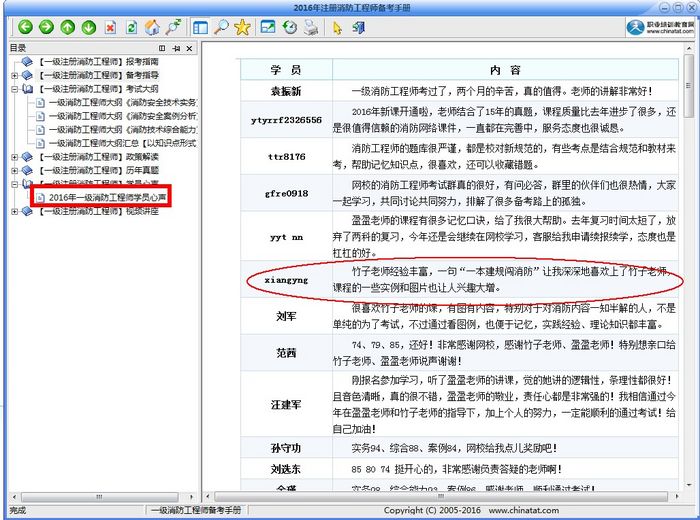Screen dimensions: 700x520
Task: Click the page icon beside 大纲汇总
Action: pos(40,143)
